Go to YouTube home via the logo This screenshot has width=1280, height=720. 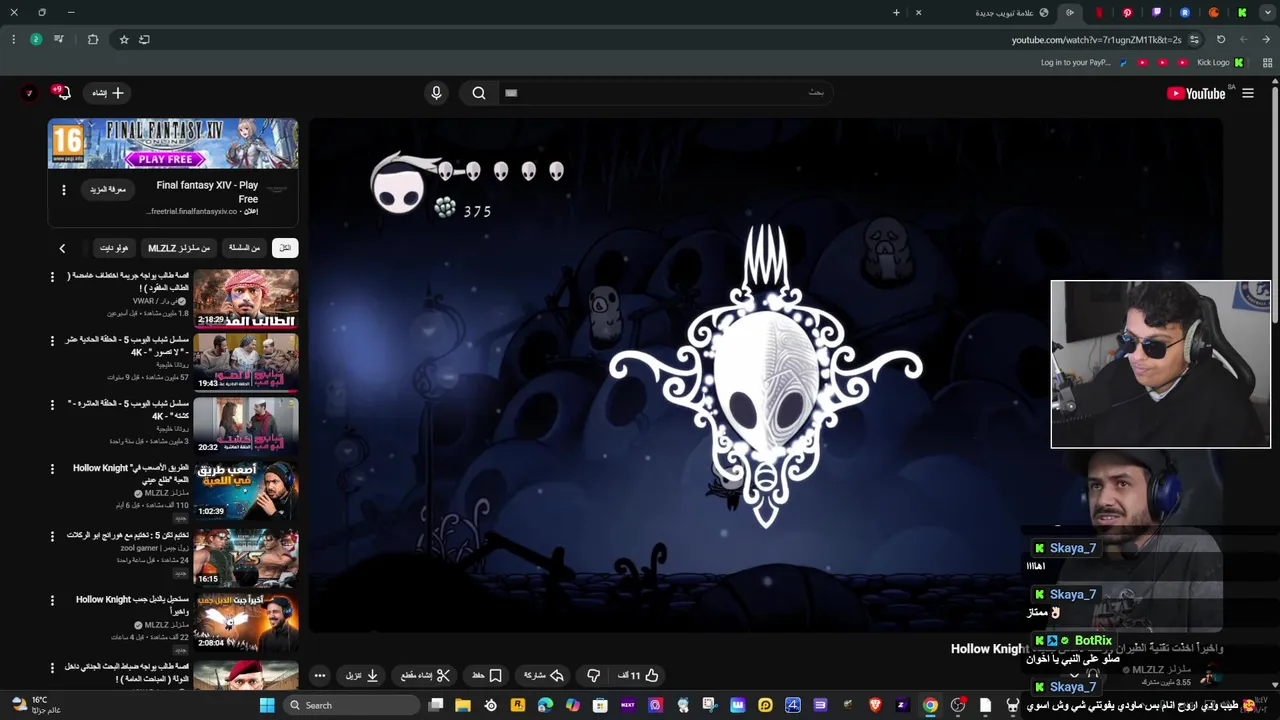tap(1196, 93)
